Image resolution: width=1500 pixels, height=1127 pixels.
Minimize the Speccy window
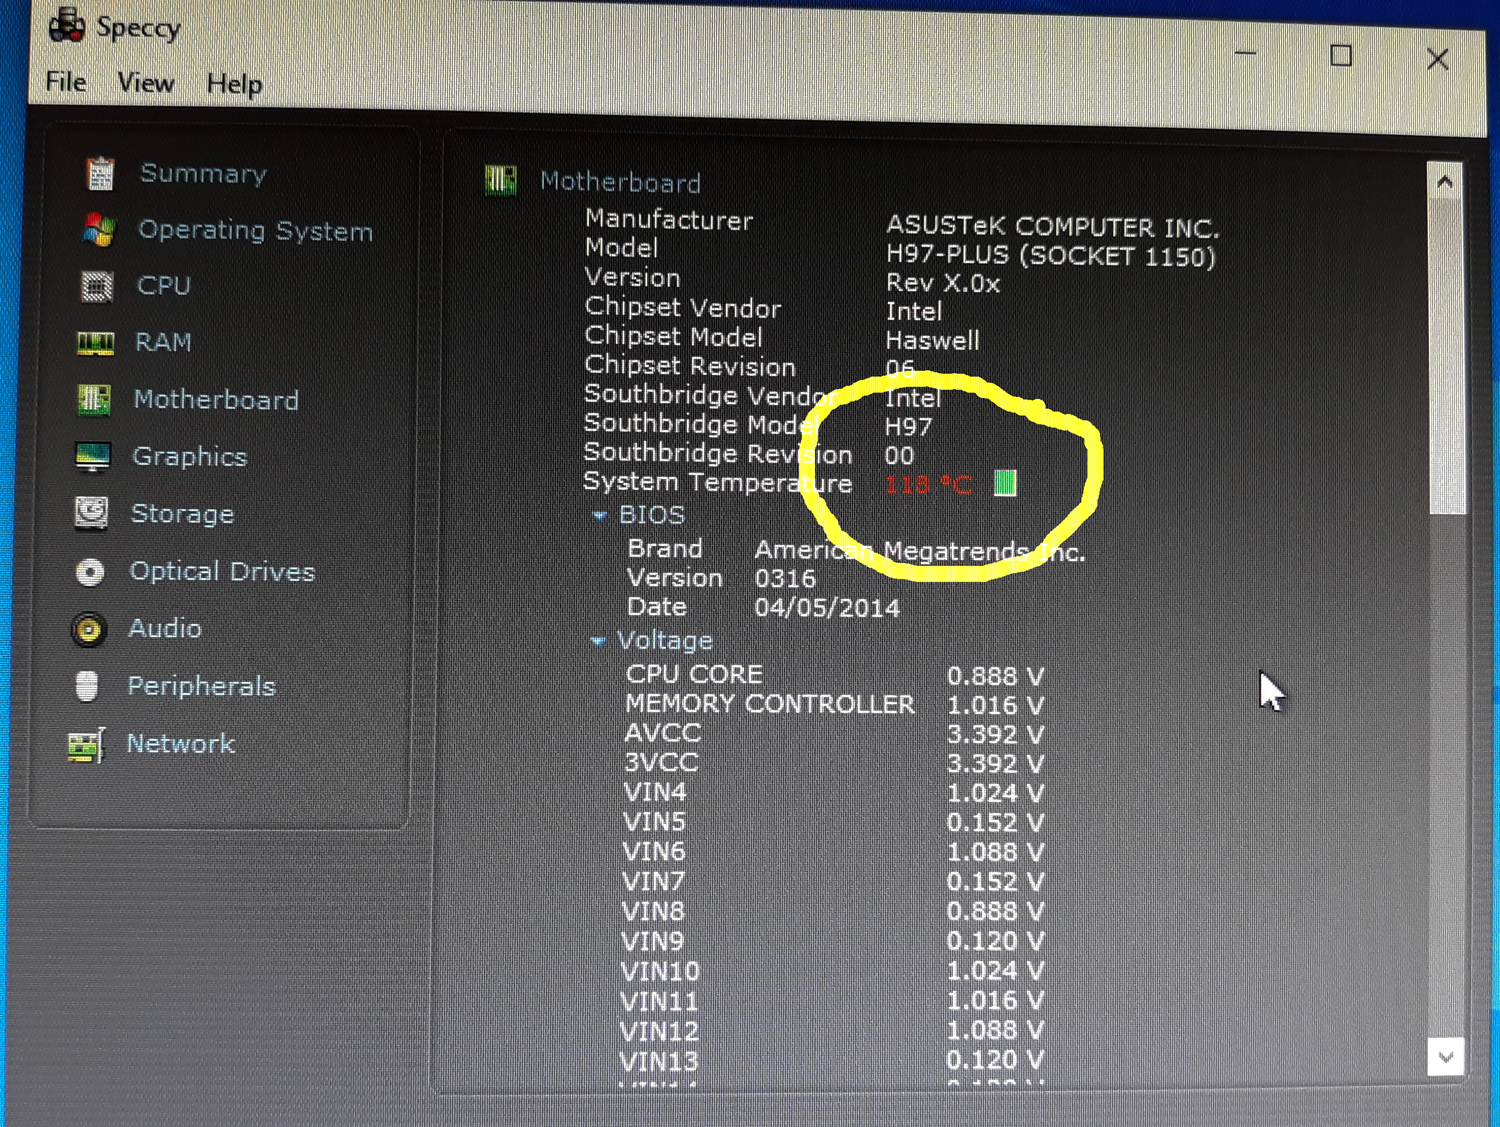tap(1245, 53)
